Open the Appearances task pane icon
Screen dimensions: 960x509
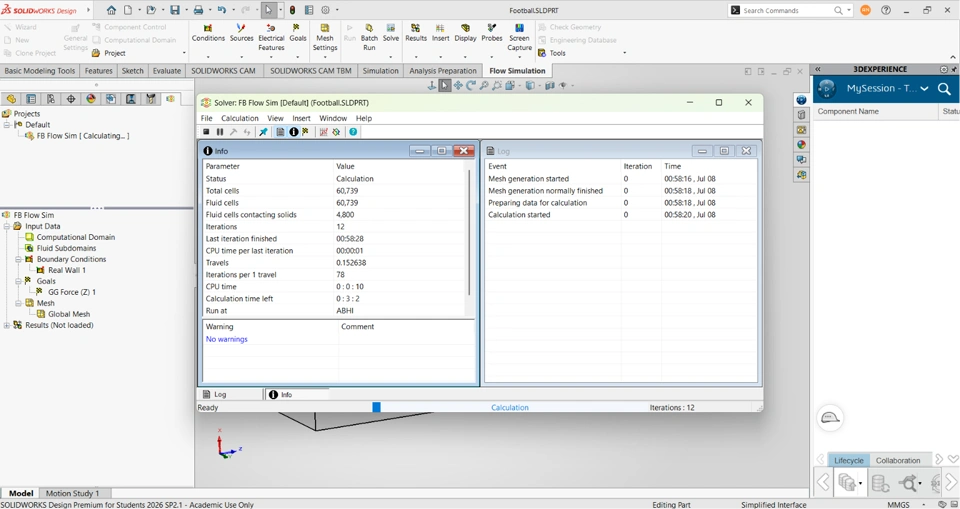point(801,145)
